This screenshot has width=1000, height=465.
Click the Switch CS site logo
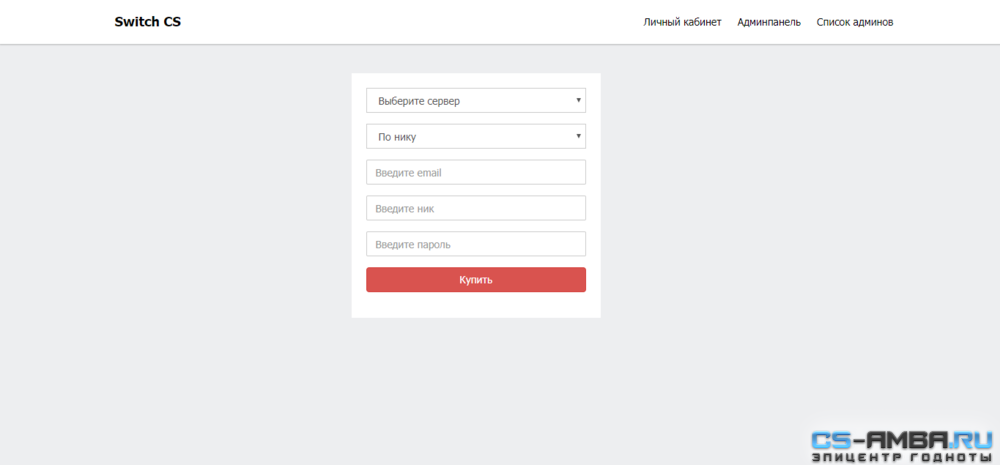(147, 22)
